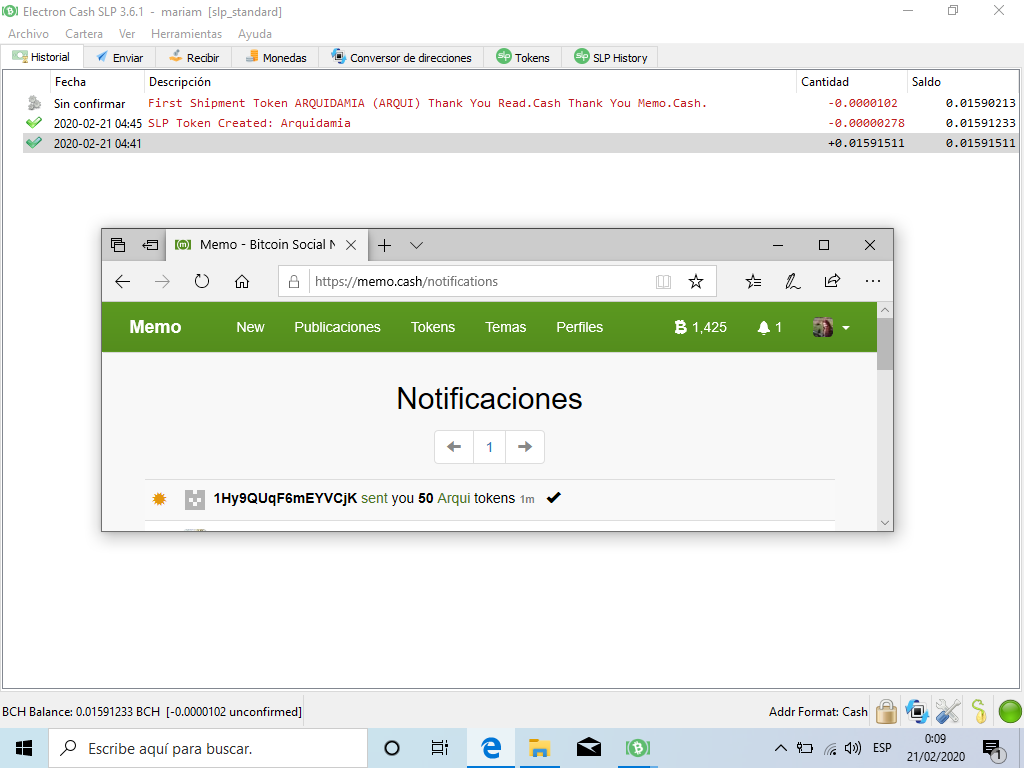Viewport: 1024px width, 768px height.
Task: Close the Memo browser tab
Action: pyautogui.click(x=351, y=245)
